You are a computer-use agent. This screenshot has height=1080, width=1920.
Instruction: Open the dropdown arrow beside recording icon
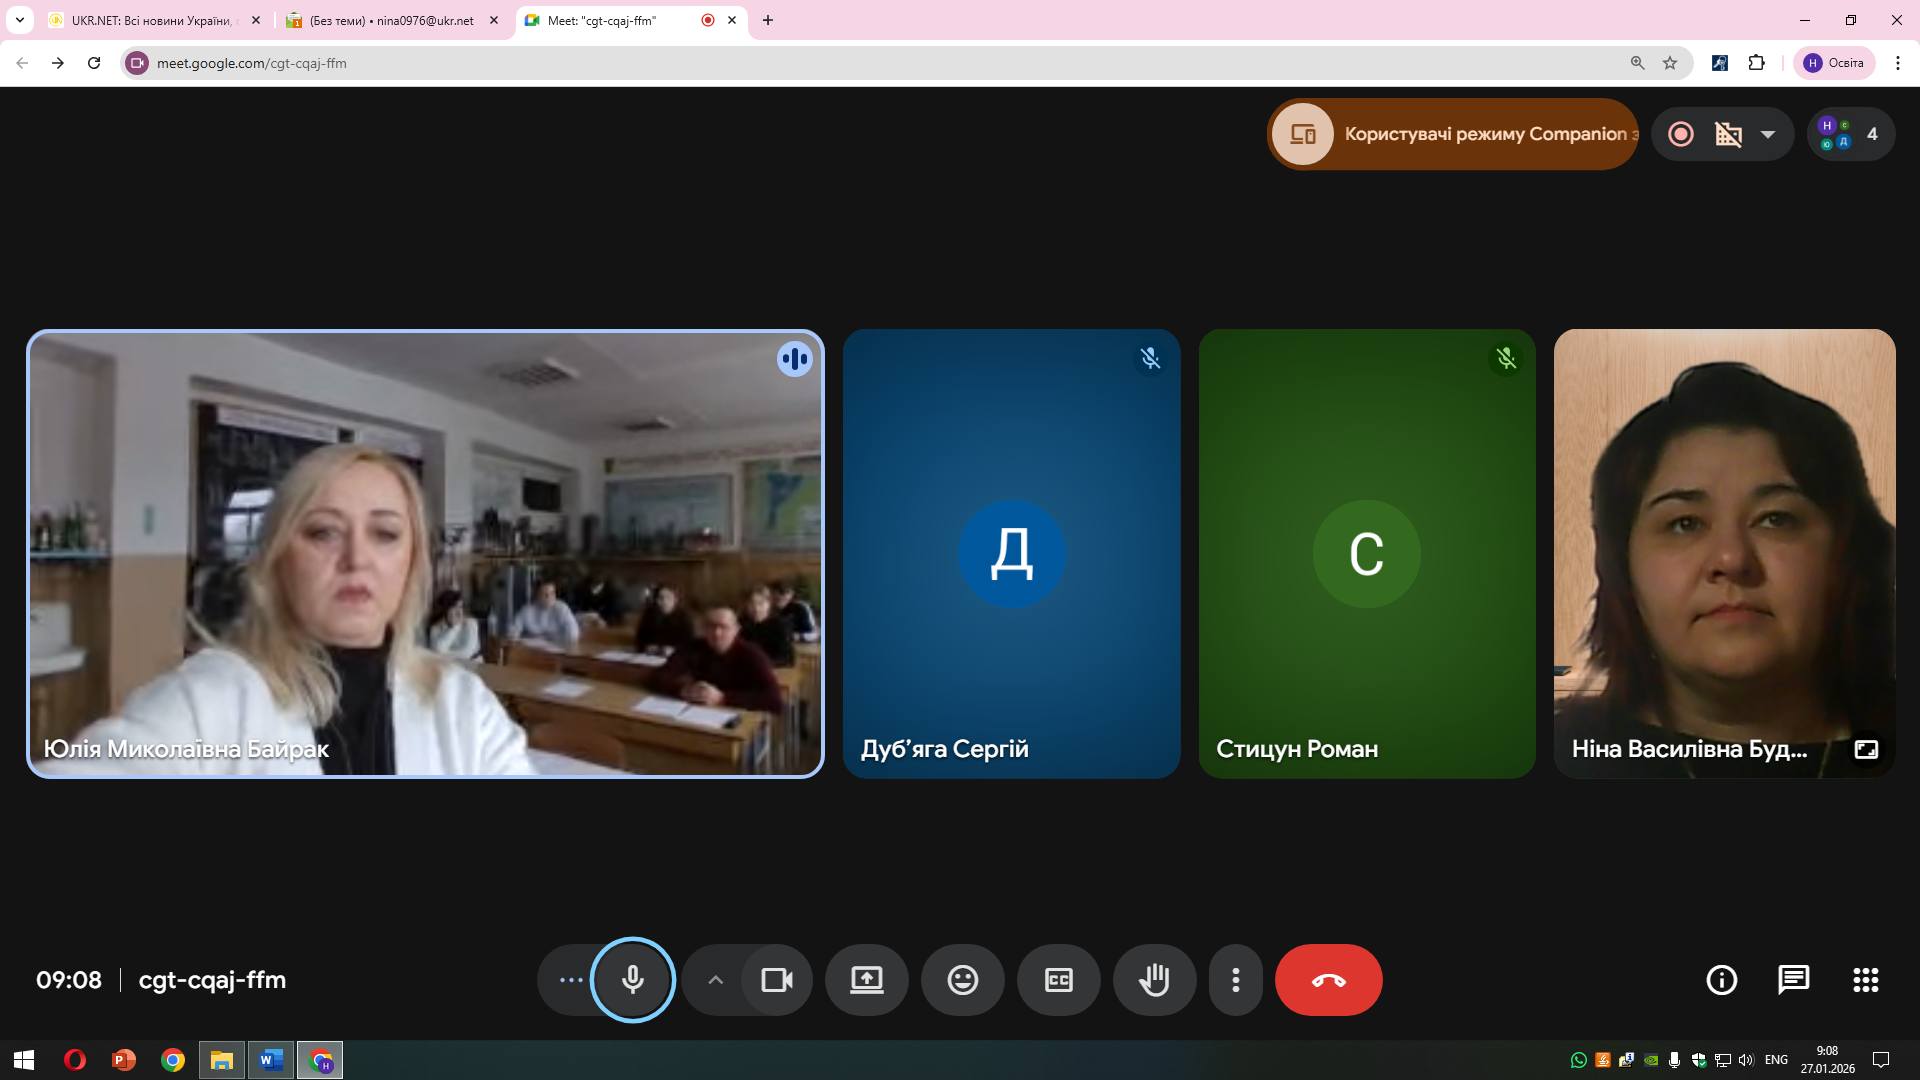coord(1768,134)
